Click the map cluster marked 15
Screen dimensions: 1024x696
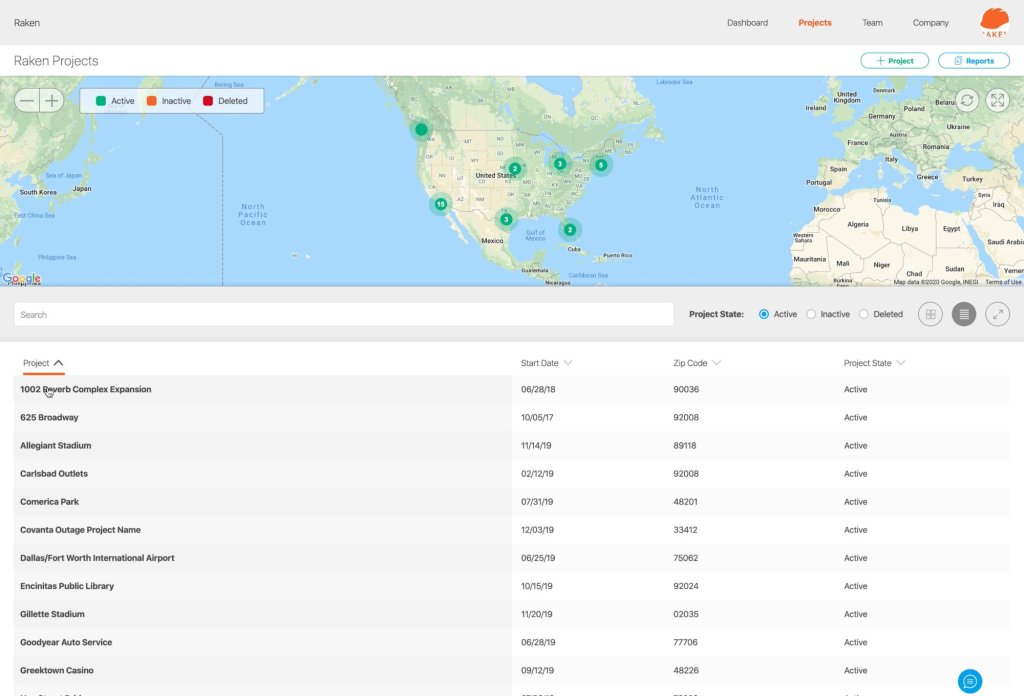tap(441, 204)
